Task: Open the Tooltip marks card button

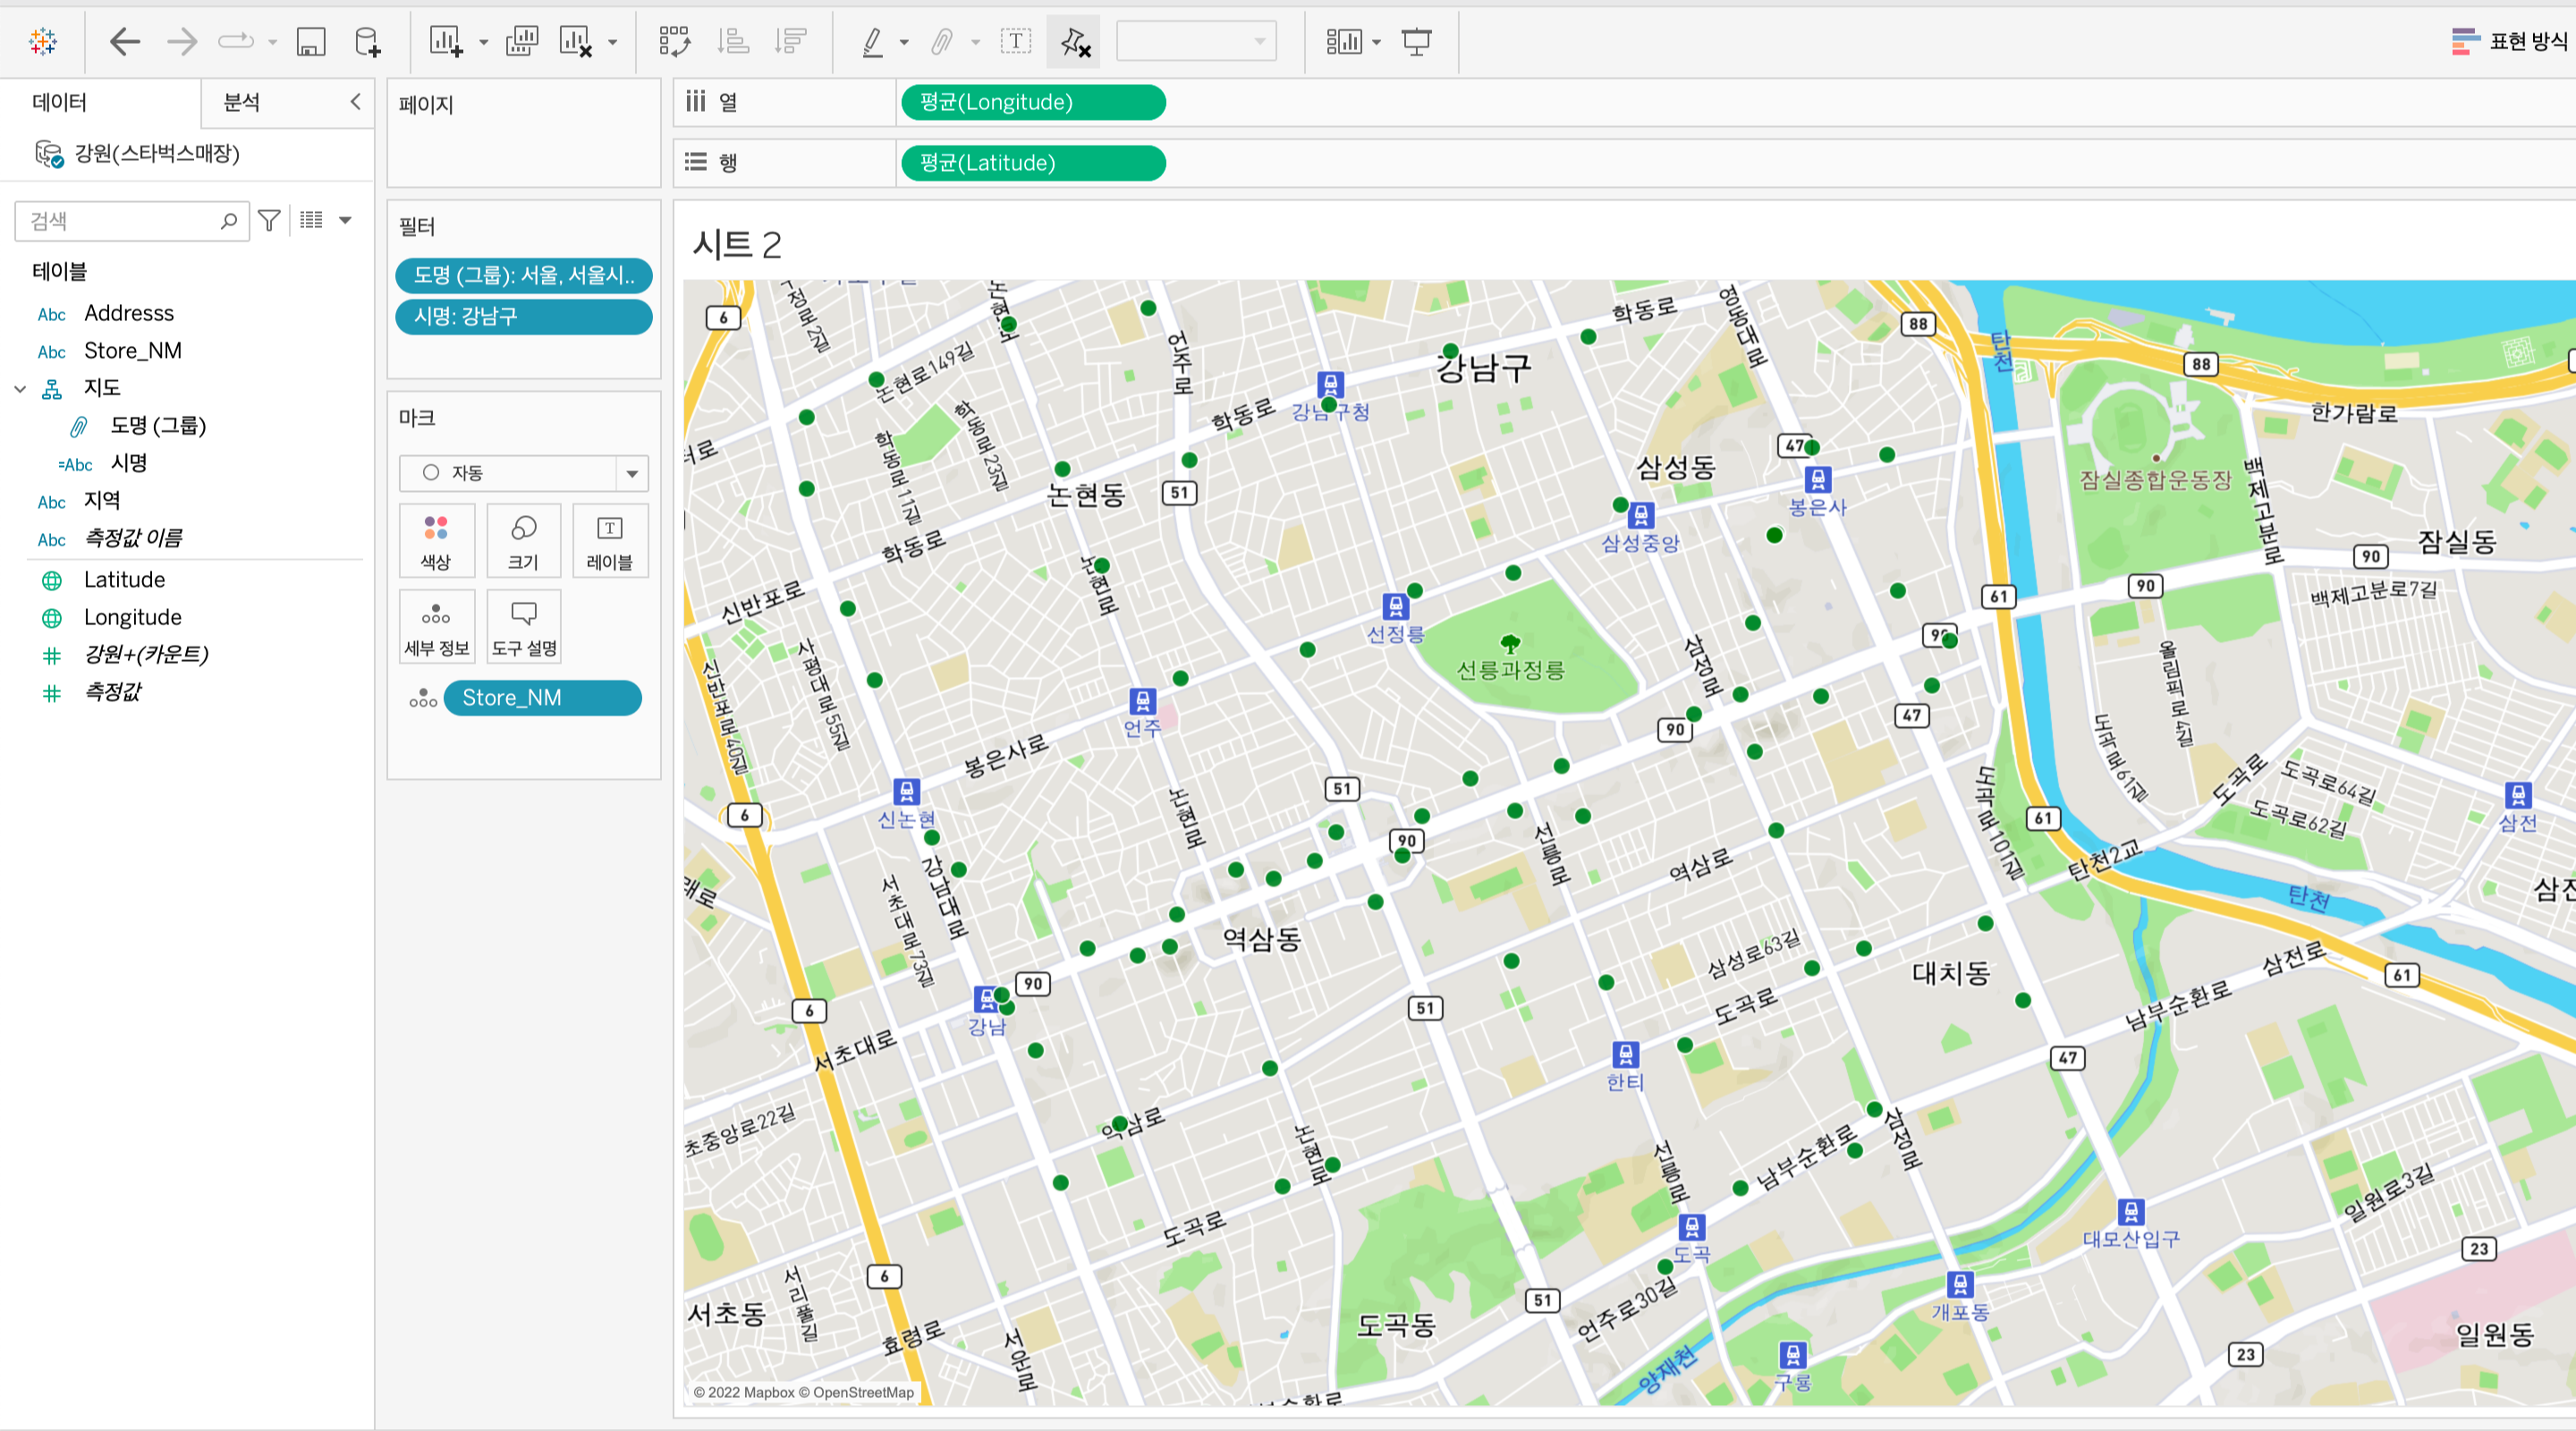Action: [x=523, y=627]
